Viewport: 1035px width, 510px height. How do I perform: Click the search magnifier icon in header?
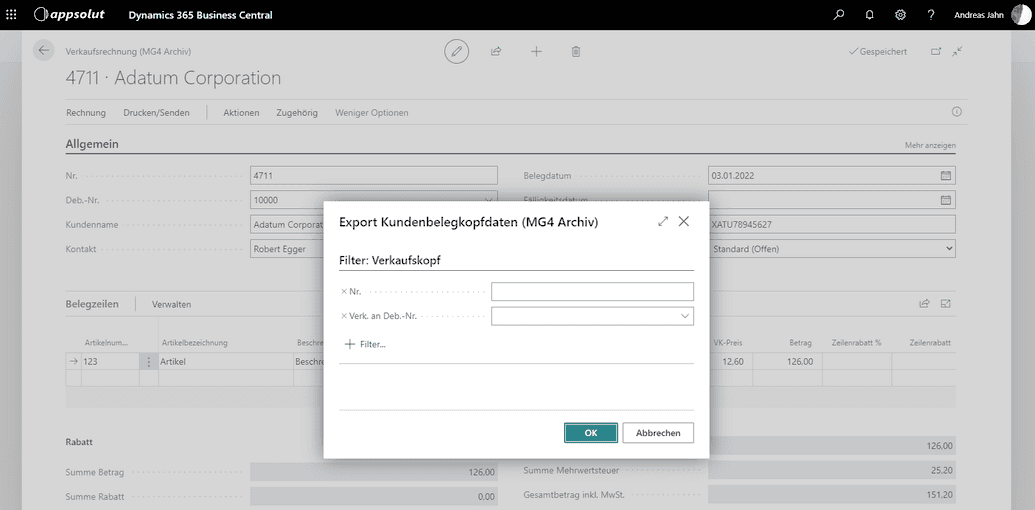click(x=839, y=15)
